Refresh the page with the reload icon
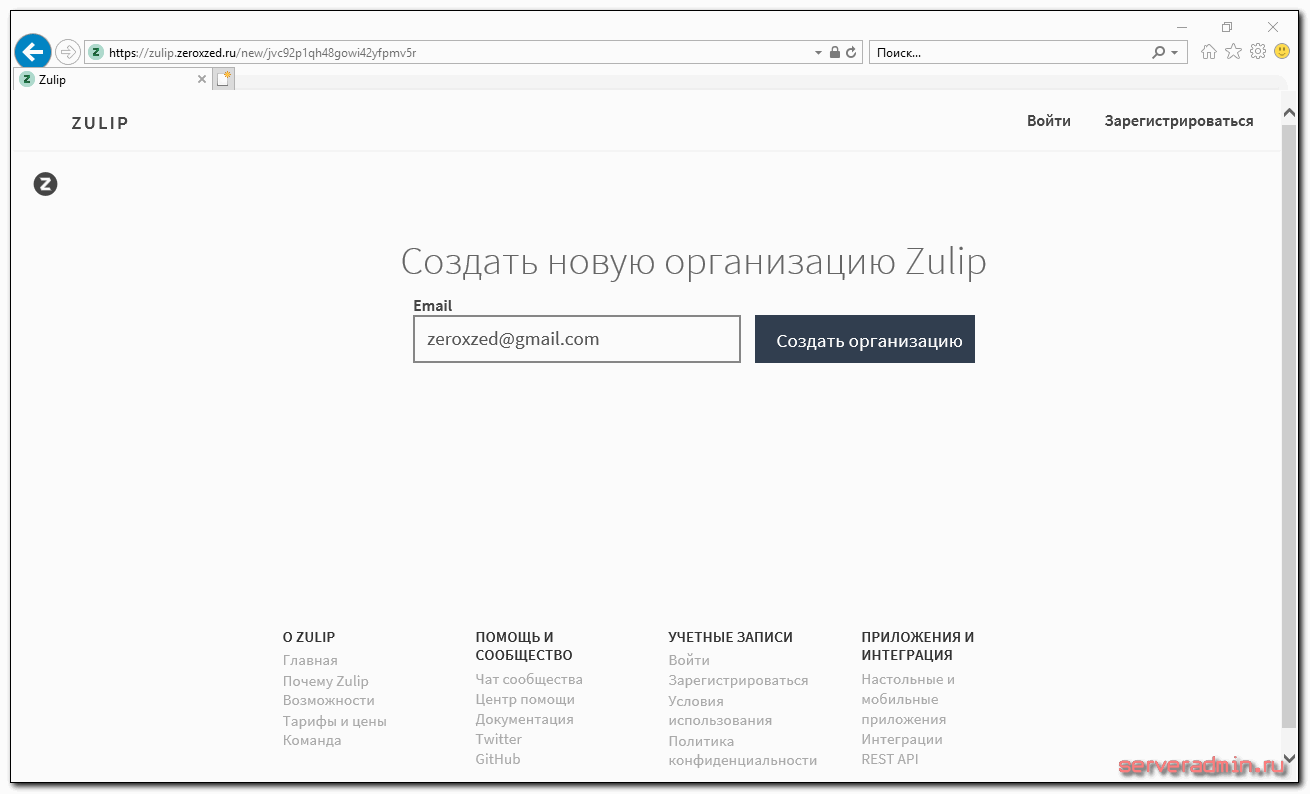The width and height of the screenshot is (1310, 794). point(851,53)
